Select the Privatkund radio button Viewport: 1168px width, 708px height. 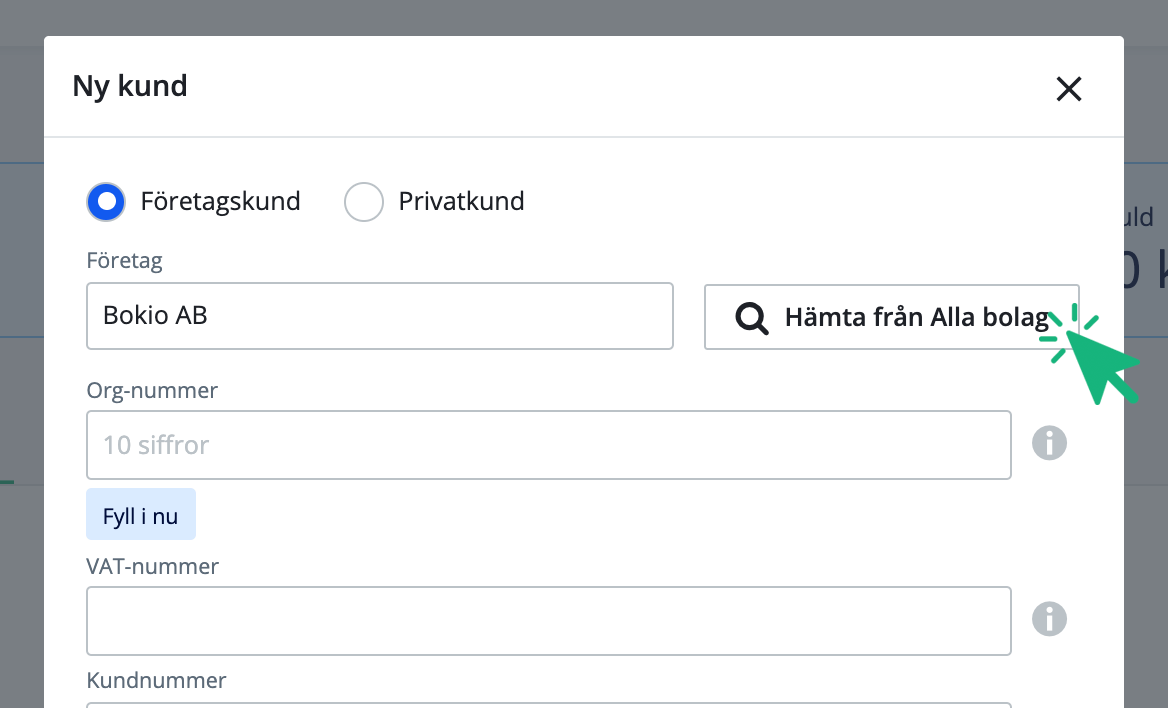click(x=364, y=201)
